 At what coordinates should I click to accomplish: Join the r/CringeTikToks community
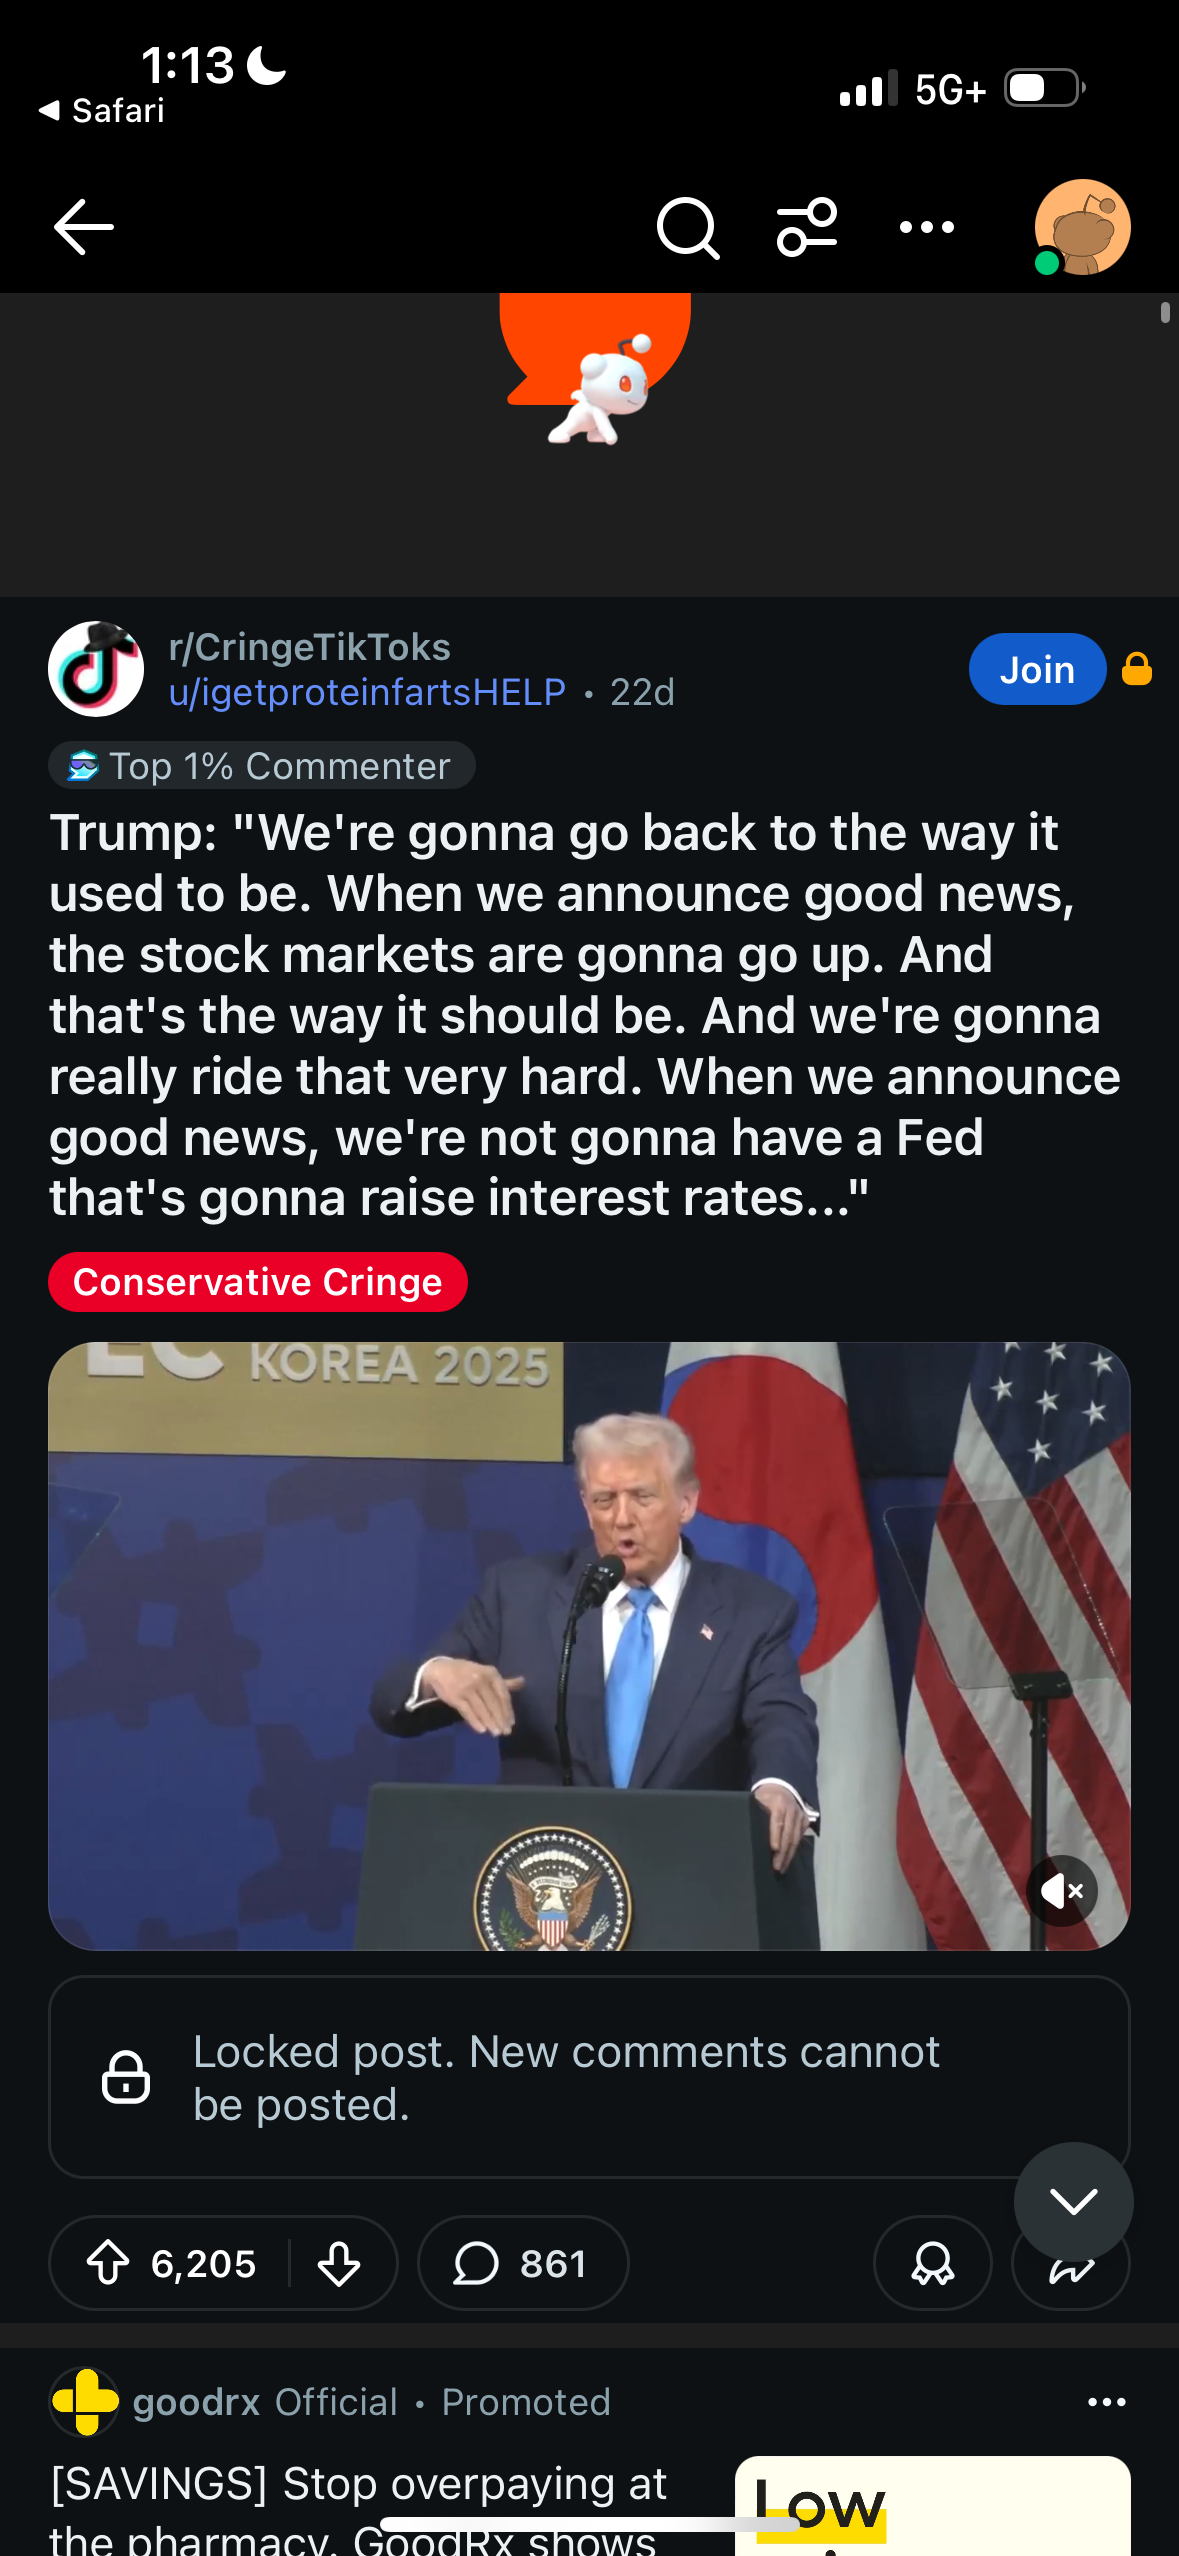(x=1036, y=669)
